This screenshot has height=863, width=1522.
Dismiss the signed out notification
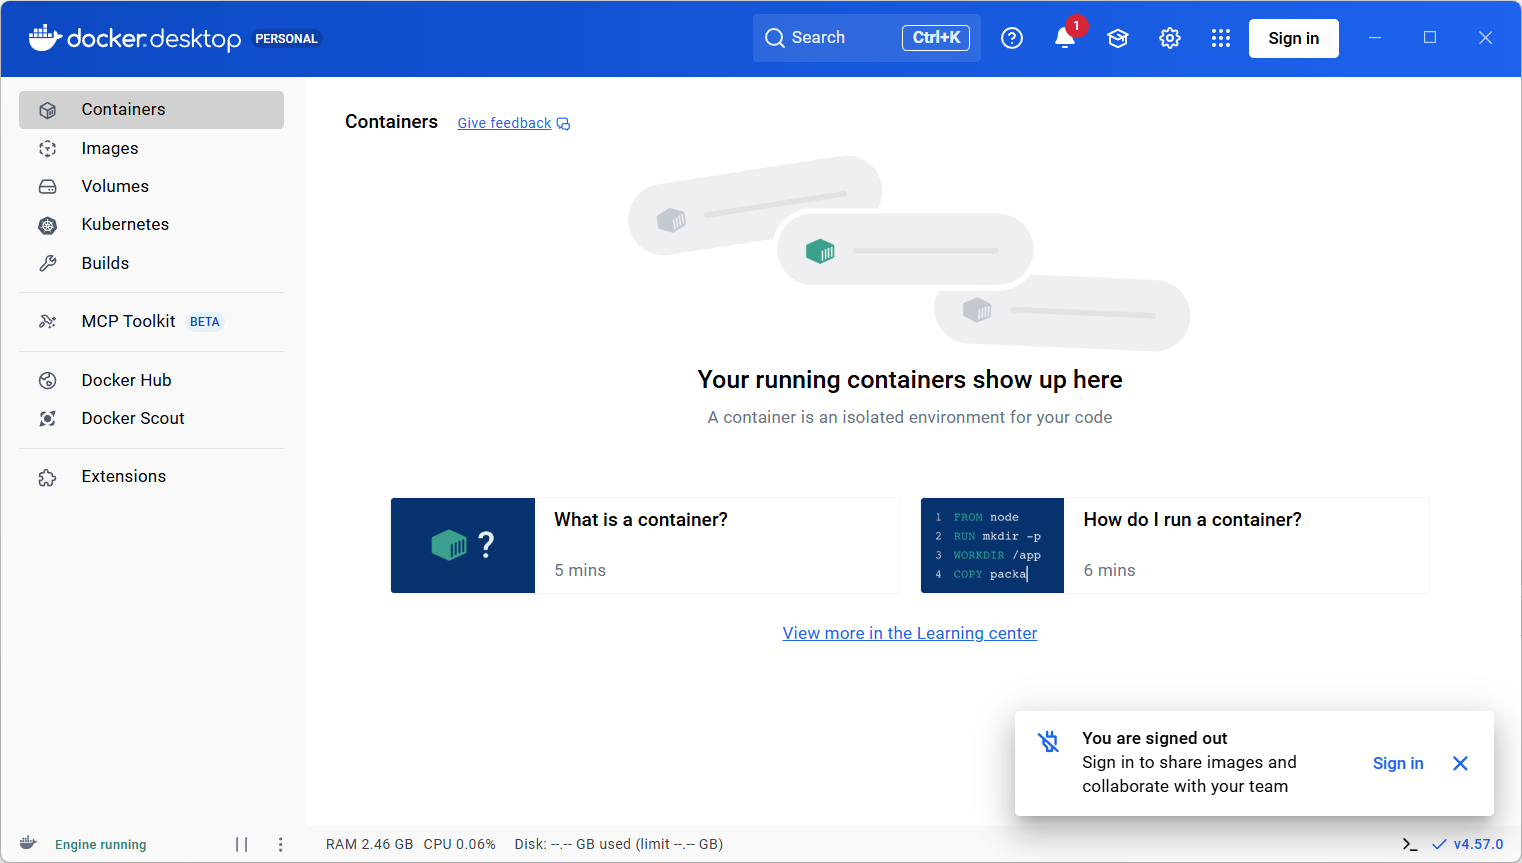tap(1460, 763)
